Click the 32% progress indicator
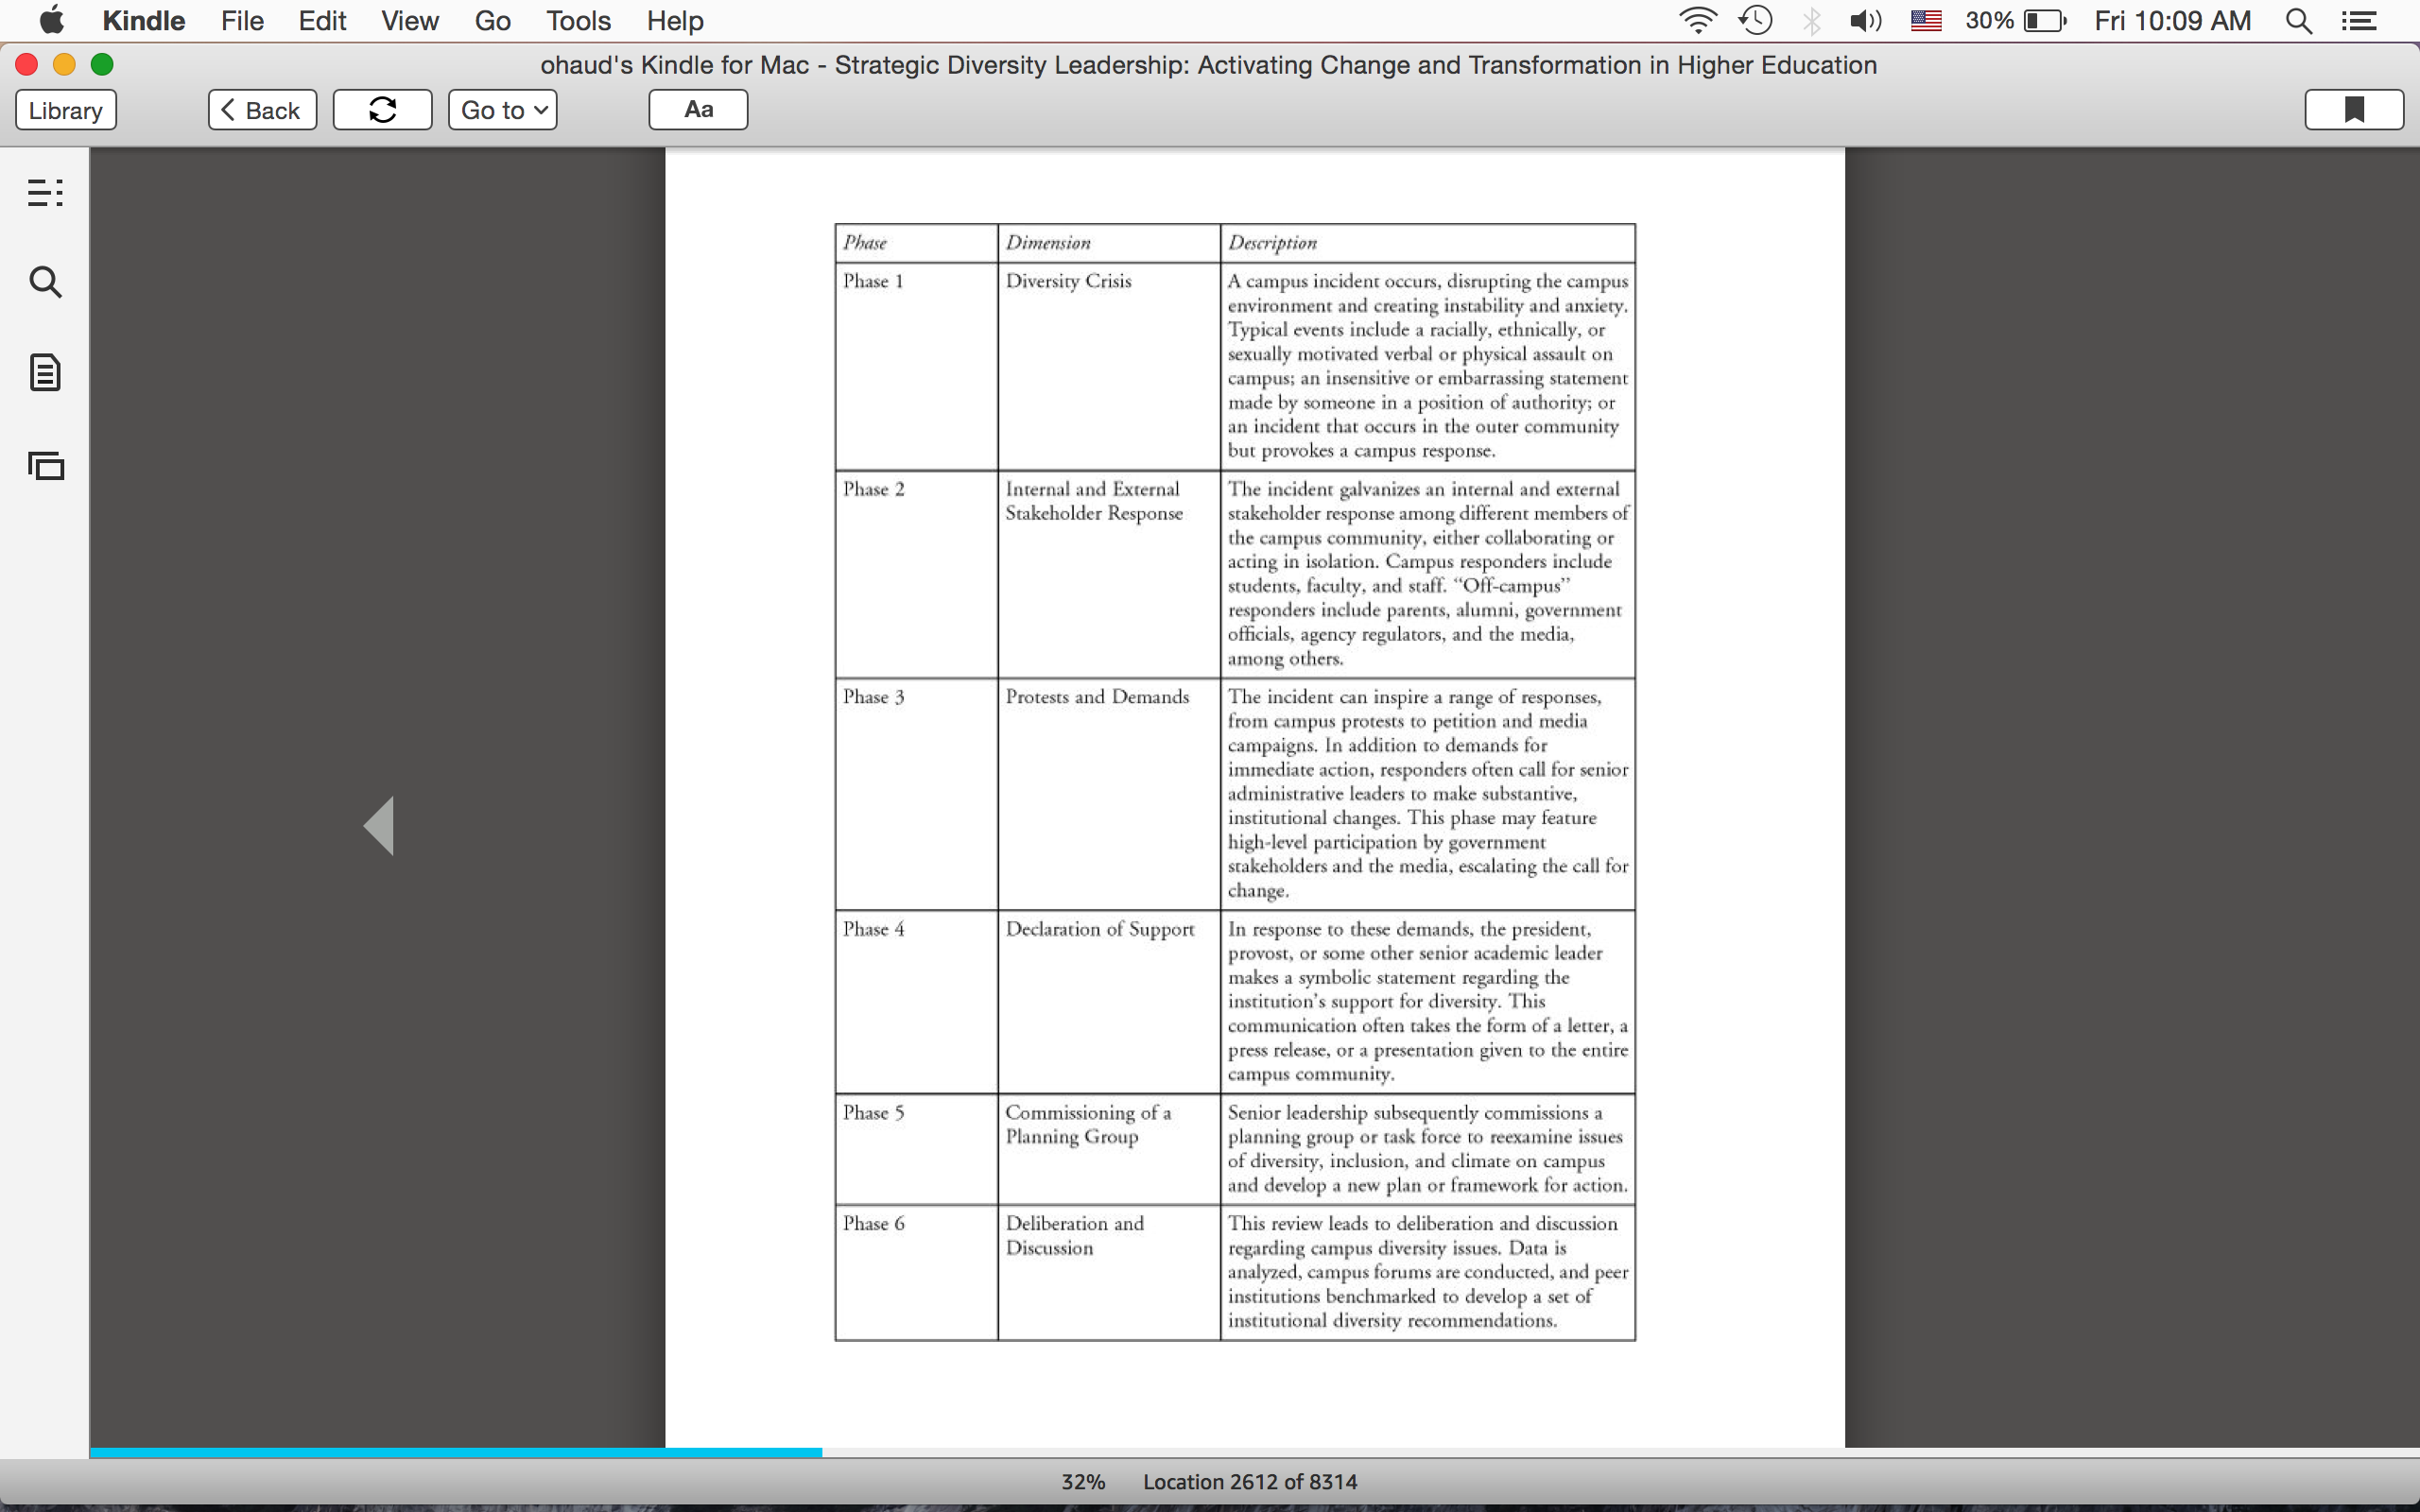This screenshot has height=1512, width=2420. click(1083, 1482)
